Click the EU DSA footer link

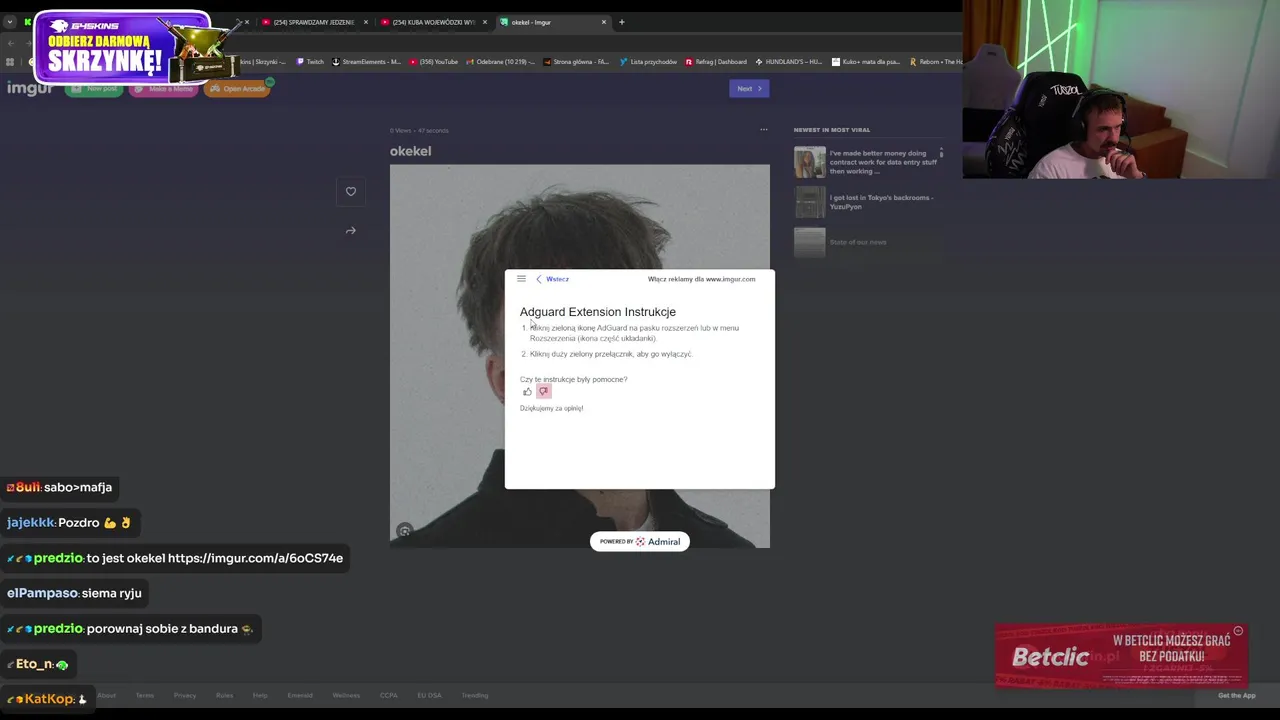(x=429, y=695)
